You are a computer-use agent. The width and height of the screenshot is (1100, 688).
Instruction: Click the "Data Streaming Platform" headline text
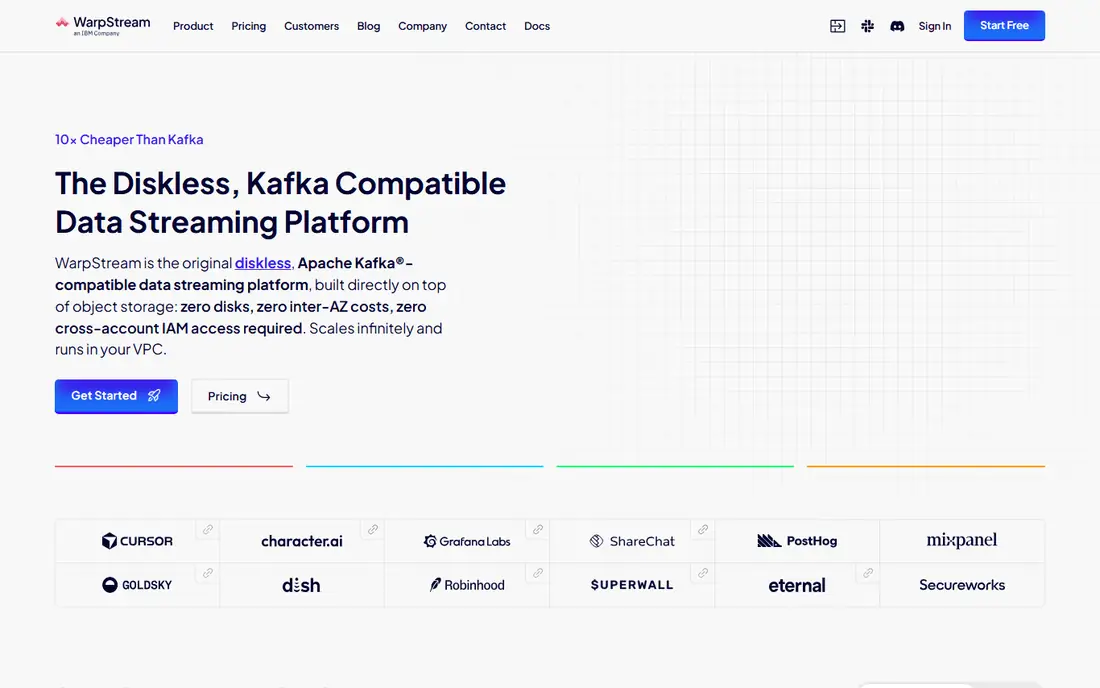coord(232,222)
